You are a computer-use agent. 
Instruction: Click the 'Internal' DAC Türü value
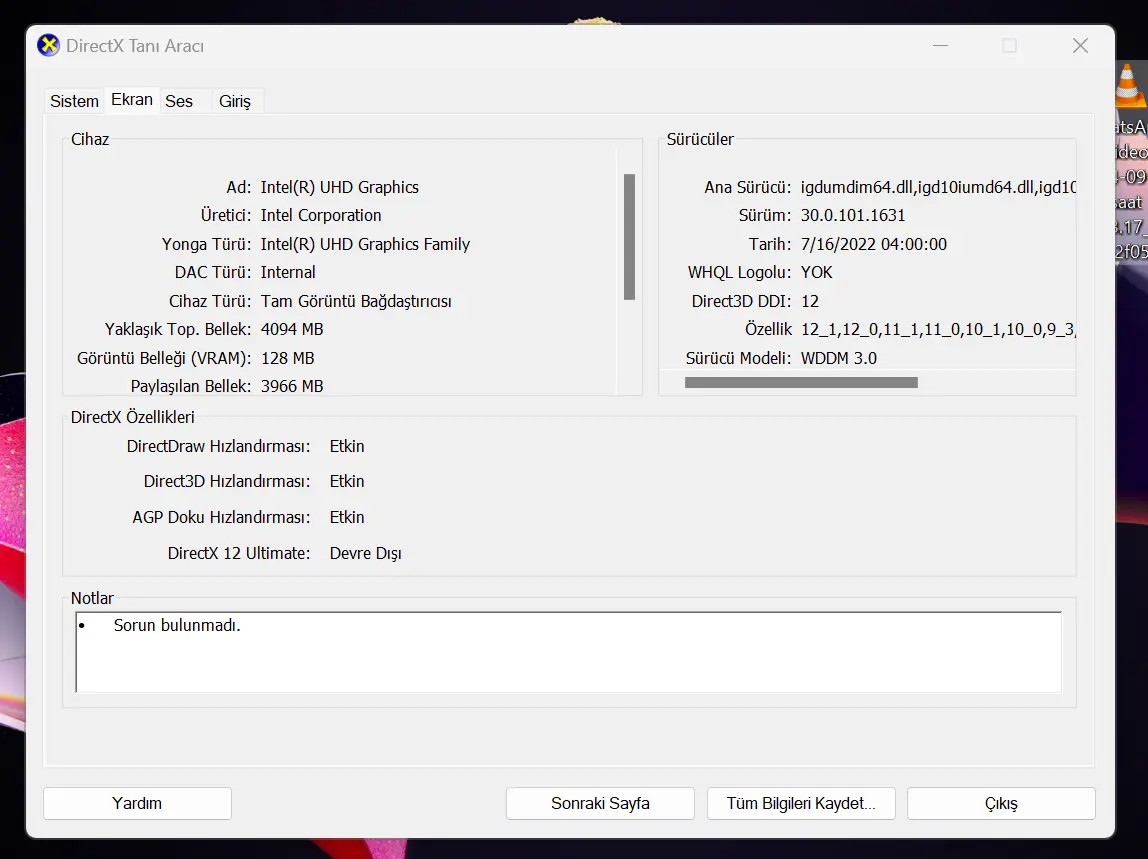click(x=288, y=272)
